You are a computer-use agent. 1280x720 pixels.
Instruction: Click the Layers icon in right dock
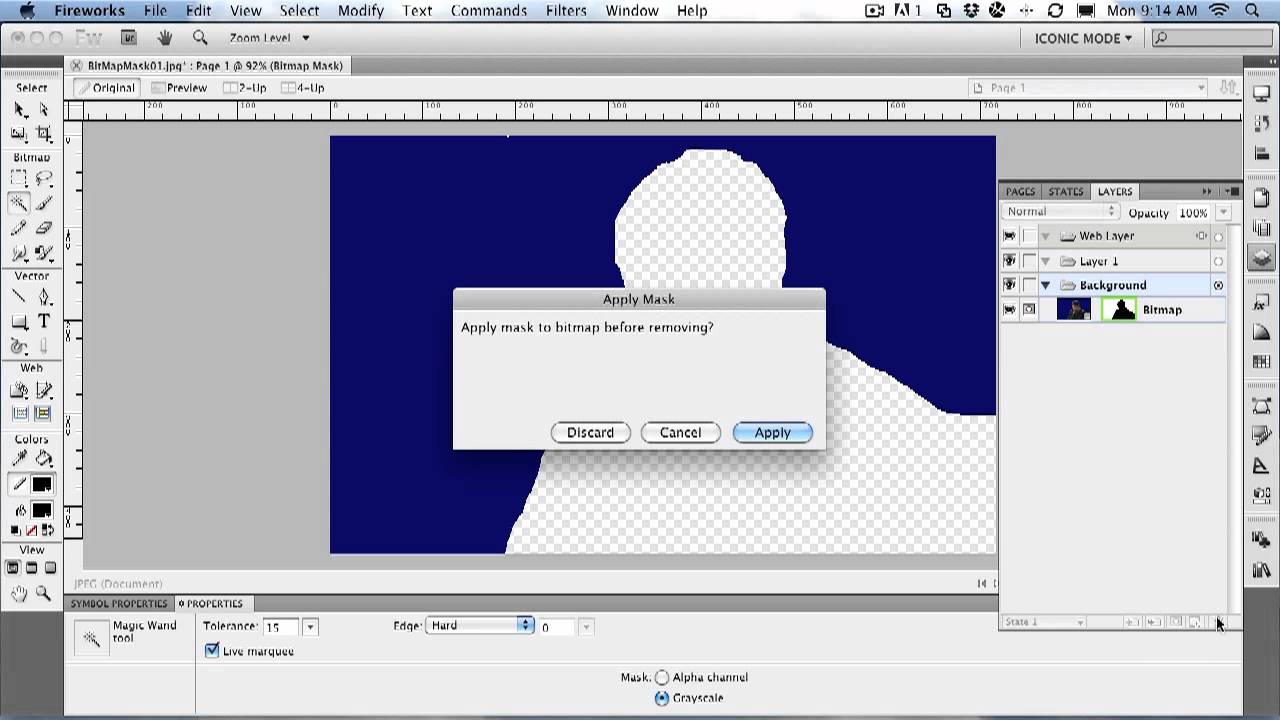click(x=1261, y=257)
